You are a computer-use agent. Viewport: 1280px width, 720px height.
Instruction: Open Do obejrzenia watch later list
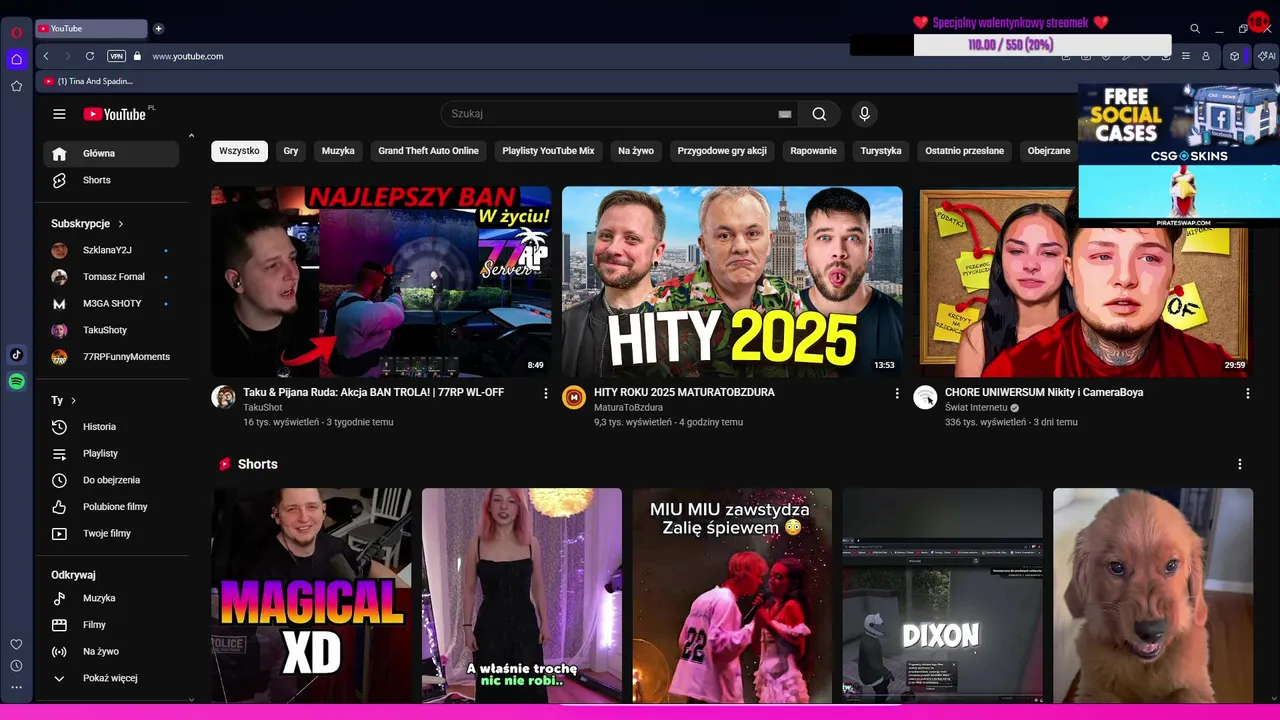111,480
